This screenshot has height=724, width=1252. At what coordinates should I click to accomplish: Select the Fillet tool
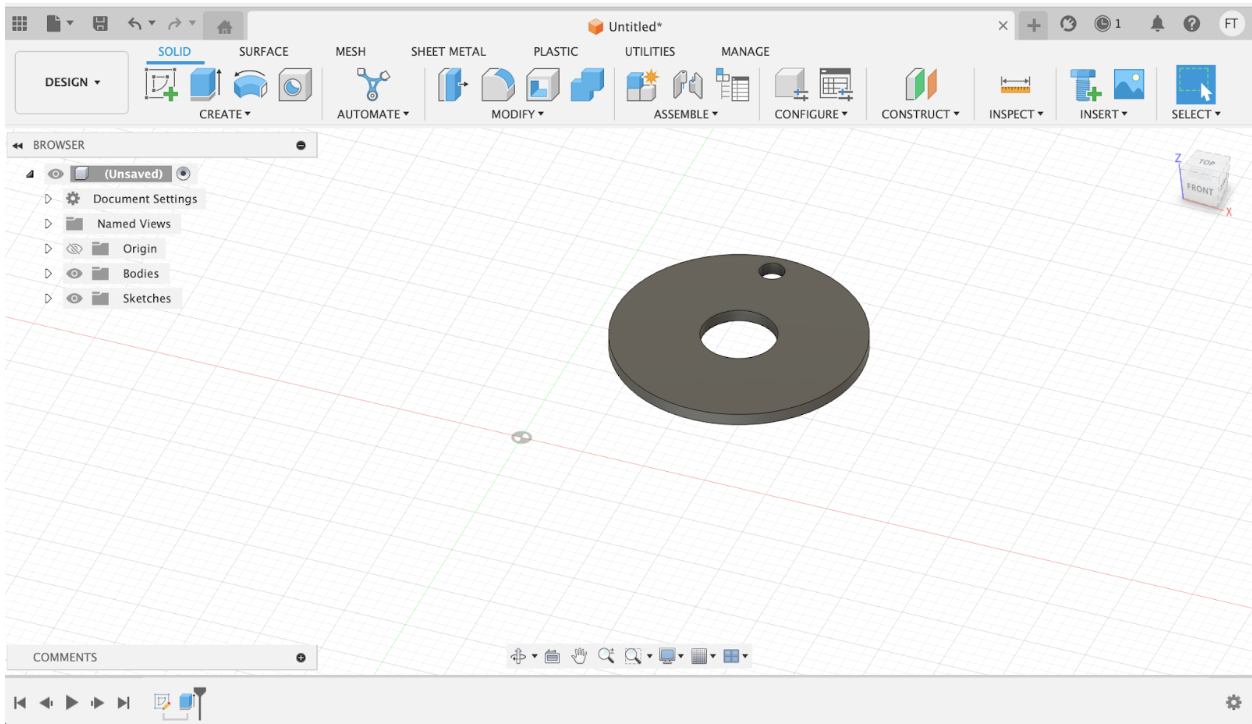tap(497, 85)
